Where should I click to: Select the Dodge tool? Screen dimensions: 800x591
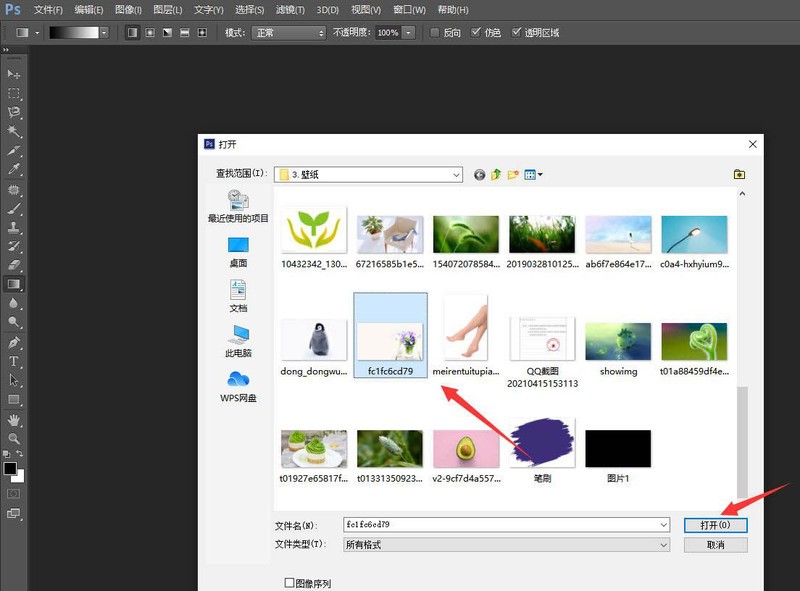point(14,322)
